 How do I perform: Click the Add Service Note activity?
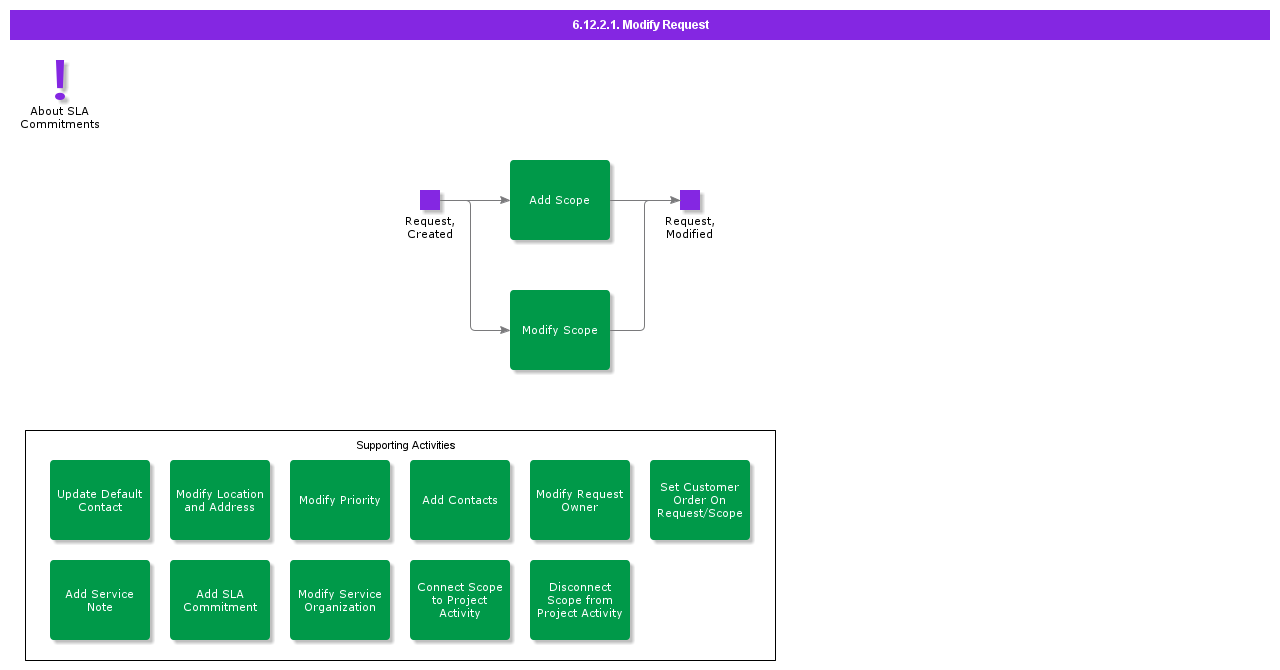click(x=100, y=600)
